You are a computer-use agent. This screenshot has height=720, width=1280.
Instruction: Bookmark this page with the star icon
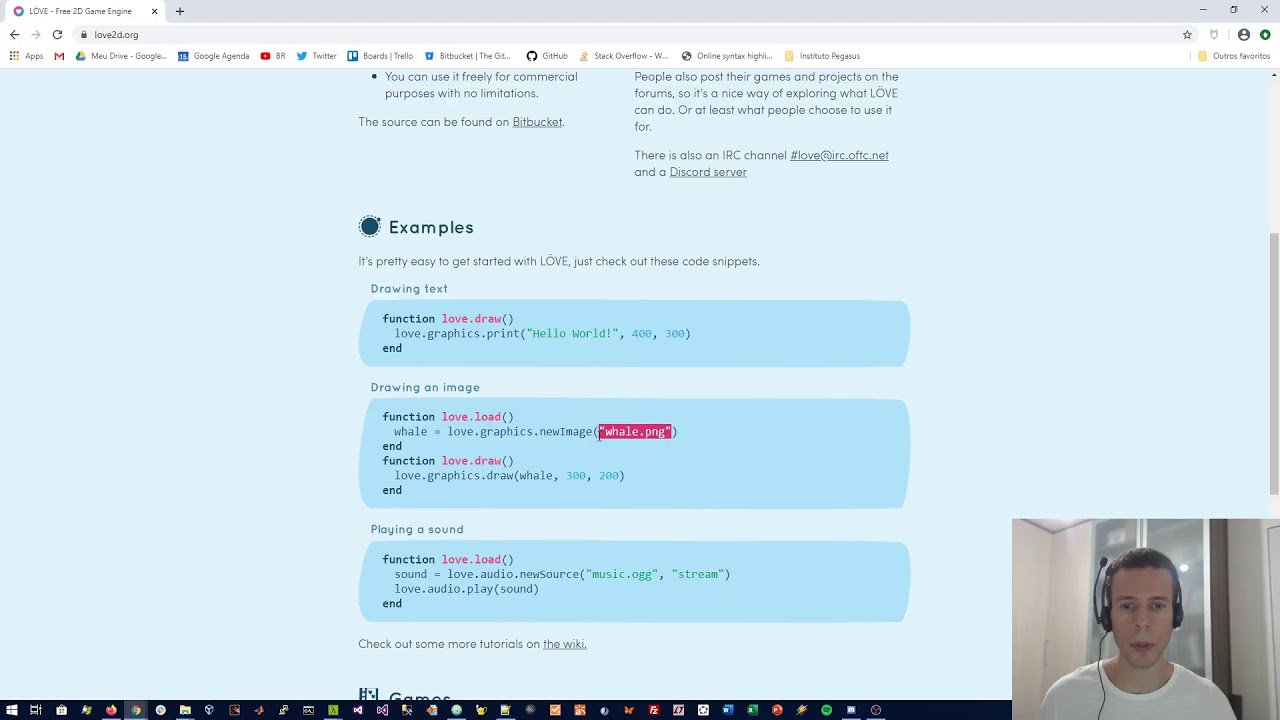point(1187,34)
